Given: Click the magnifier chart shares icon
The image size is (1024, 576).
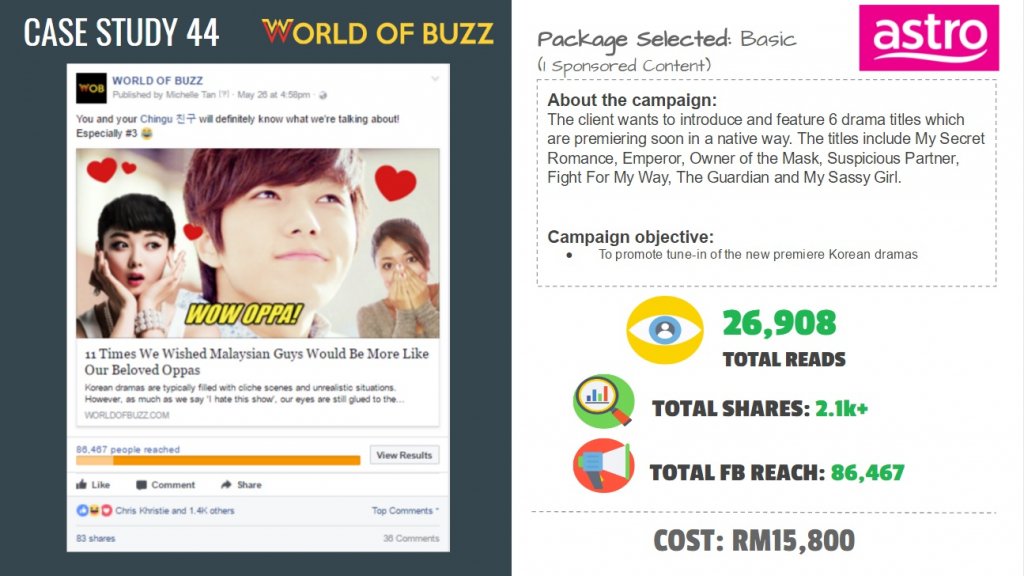Looking at the screenshot, I should pyautogui.click(x=604, y=401).
